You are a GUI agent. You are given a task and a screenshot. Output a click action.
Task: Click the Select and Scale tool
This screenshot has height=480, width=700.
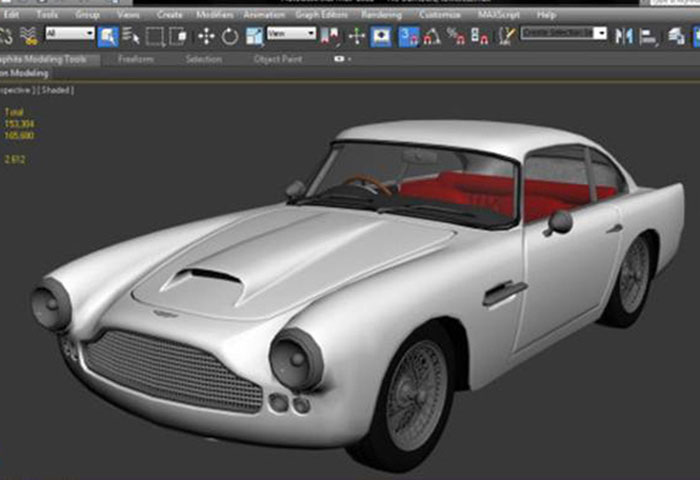click(x=255, y=36)
